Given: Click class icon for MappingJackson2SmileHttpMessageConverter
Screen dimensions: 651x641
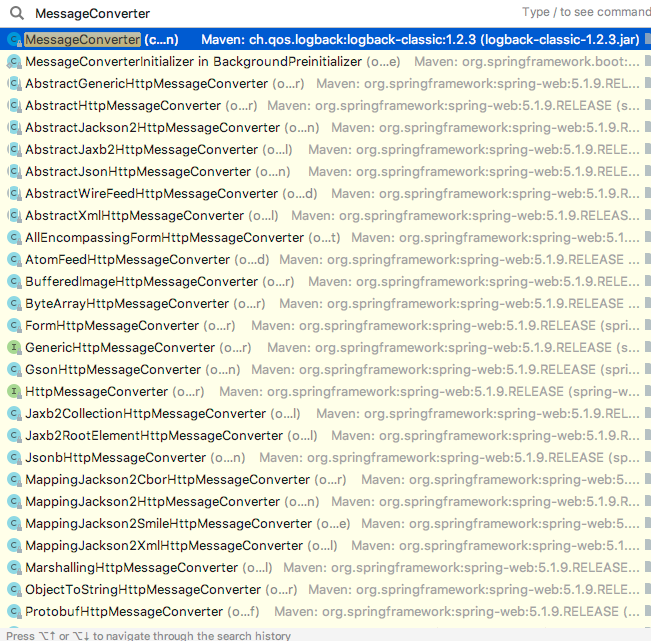Looking at the screenshot, I should (15, 524).
